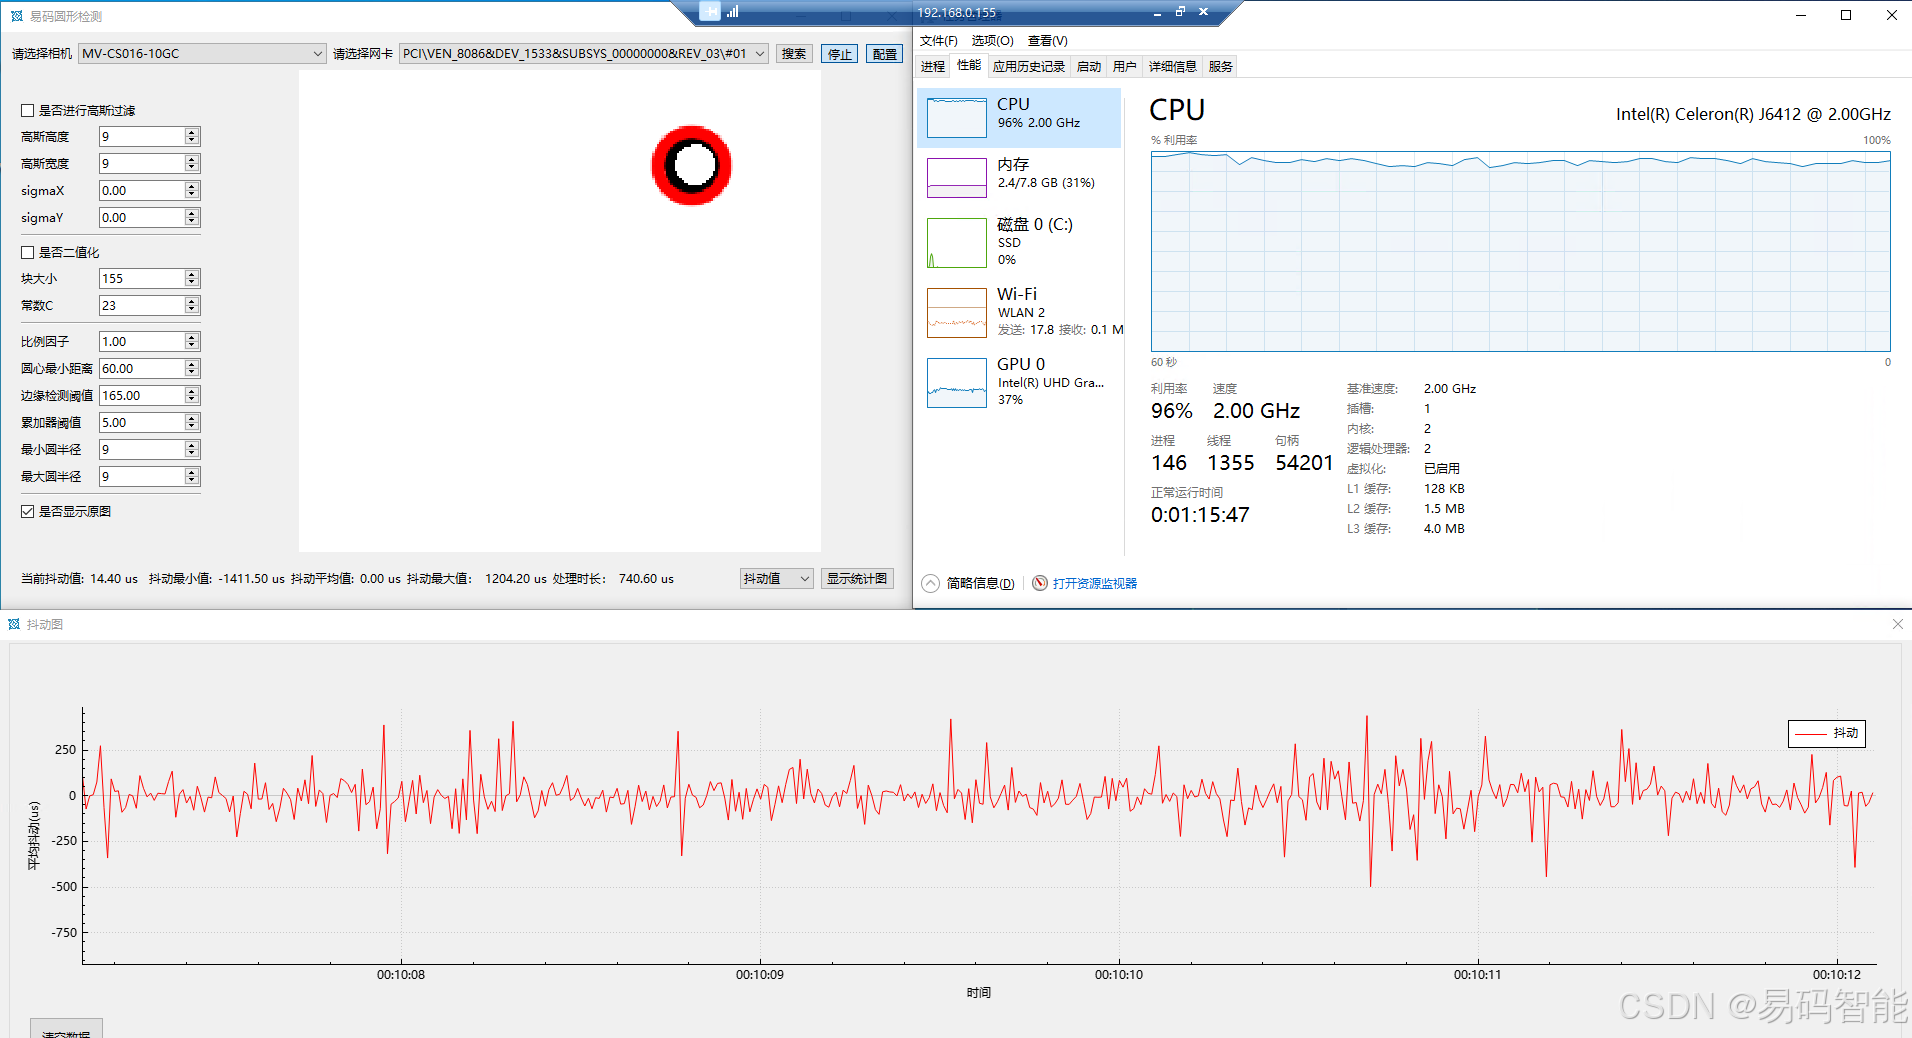Enable the 是否二值化 checkbox
Image resolution: width=1912 pixels, height=1038 pixels.
pyautogui.click(x=28, y=252)
